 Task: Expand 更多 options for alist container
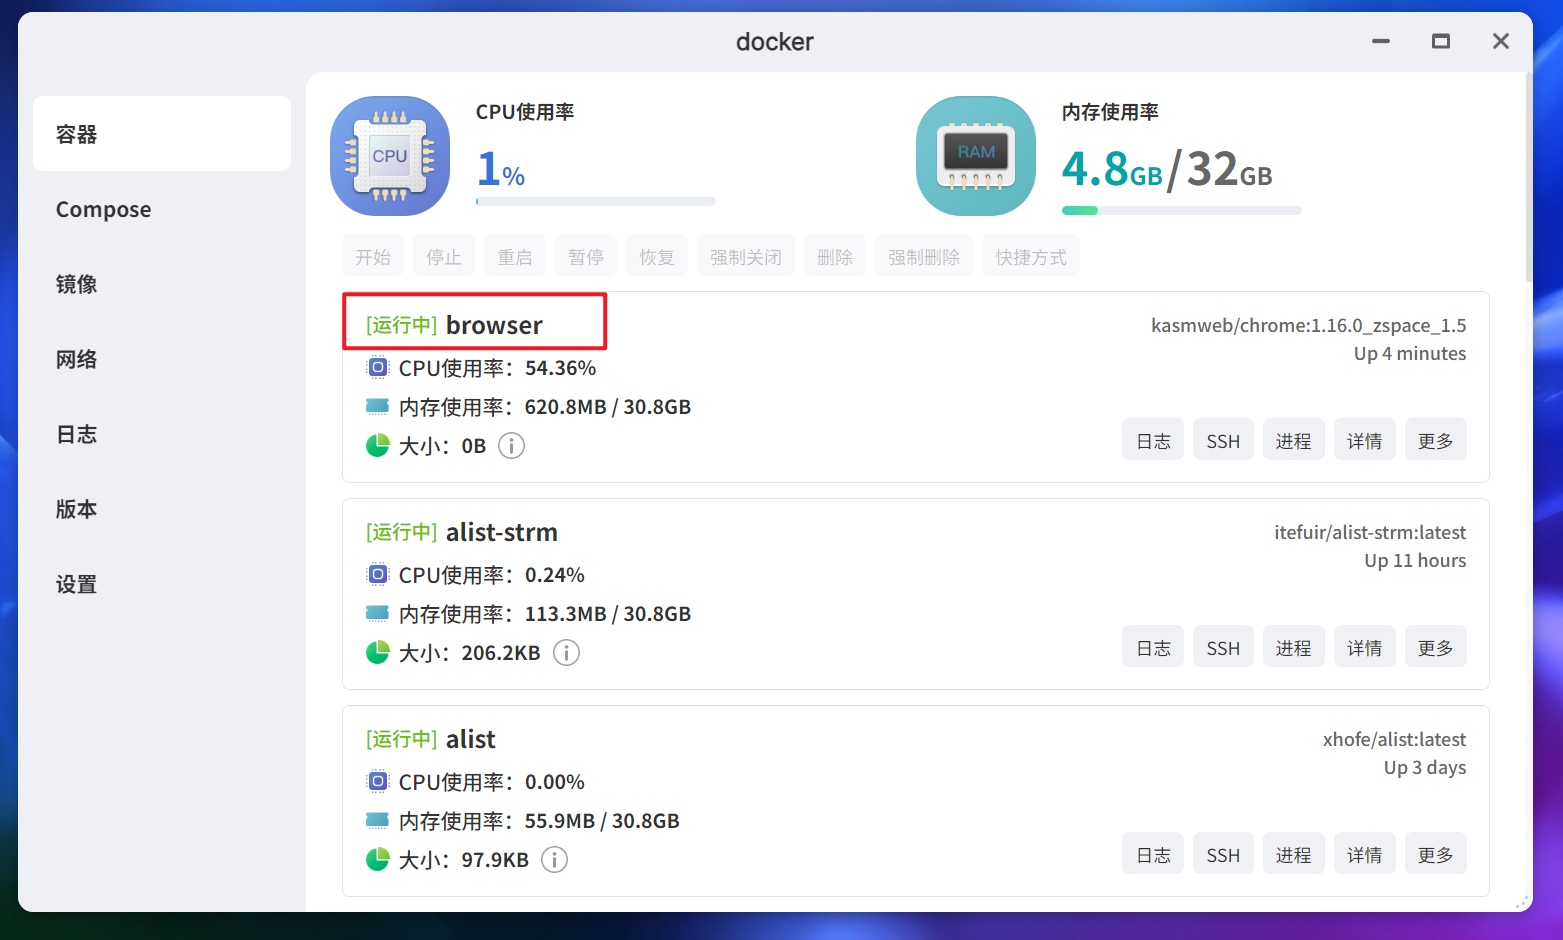click(x=1435, y=854)
